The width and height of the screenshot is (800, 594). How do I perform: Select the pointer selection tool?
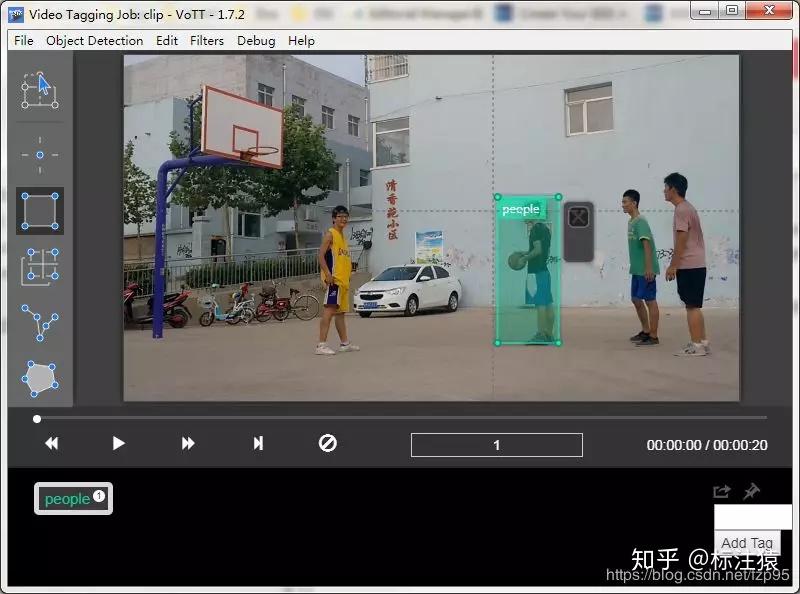40,88
